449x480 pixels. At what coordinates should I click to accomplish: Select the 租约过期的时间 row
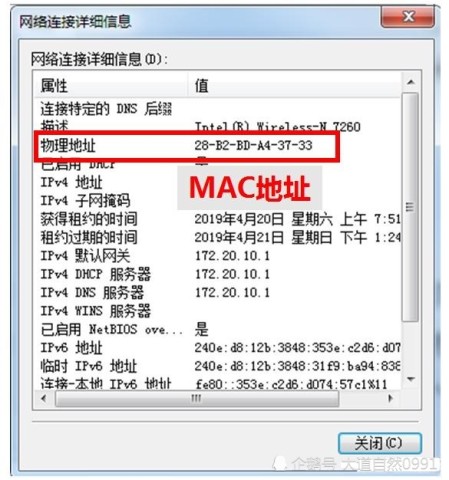(x=218, y=237)
